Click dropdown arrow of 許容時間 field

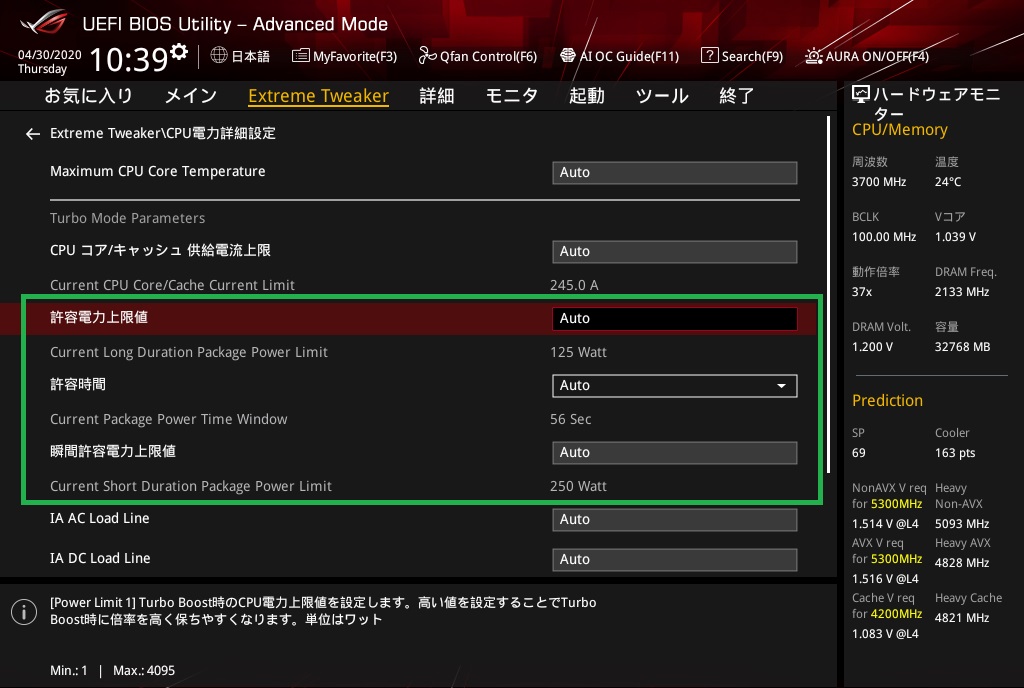(781, 386)
